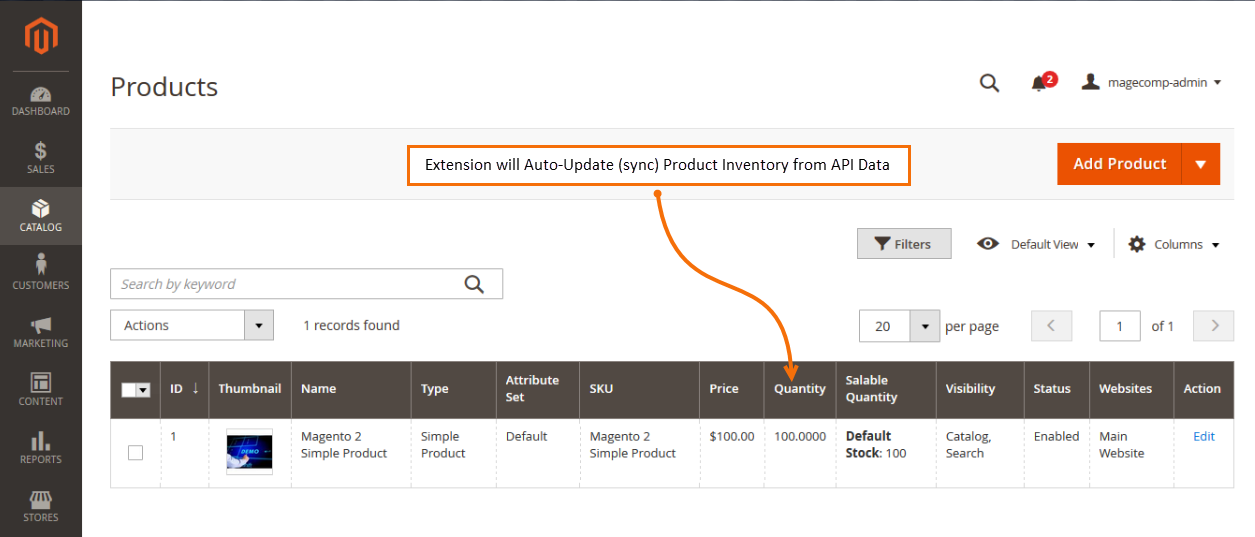Click the Magento logo icon
This screenshot has width=1255, height=537.
pyautogui.click(x=41, y=37)
